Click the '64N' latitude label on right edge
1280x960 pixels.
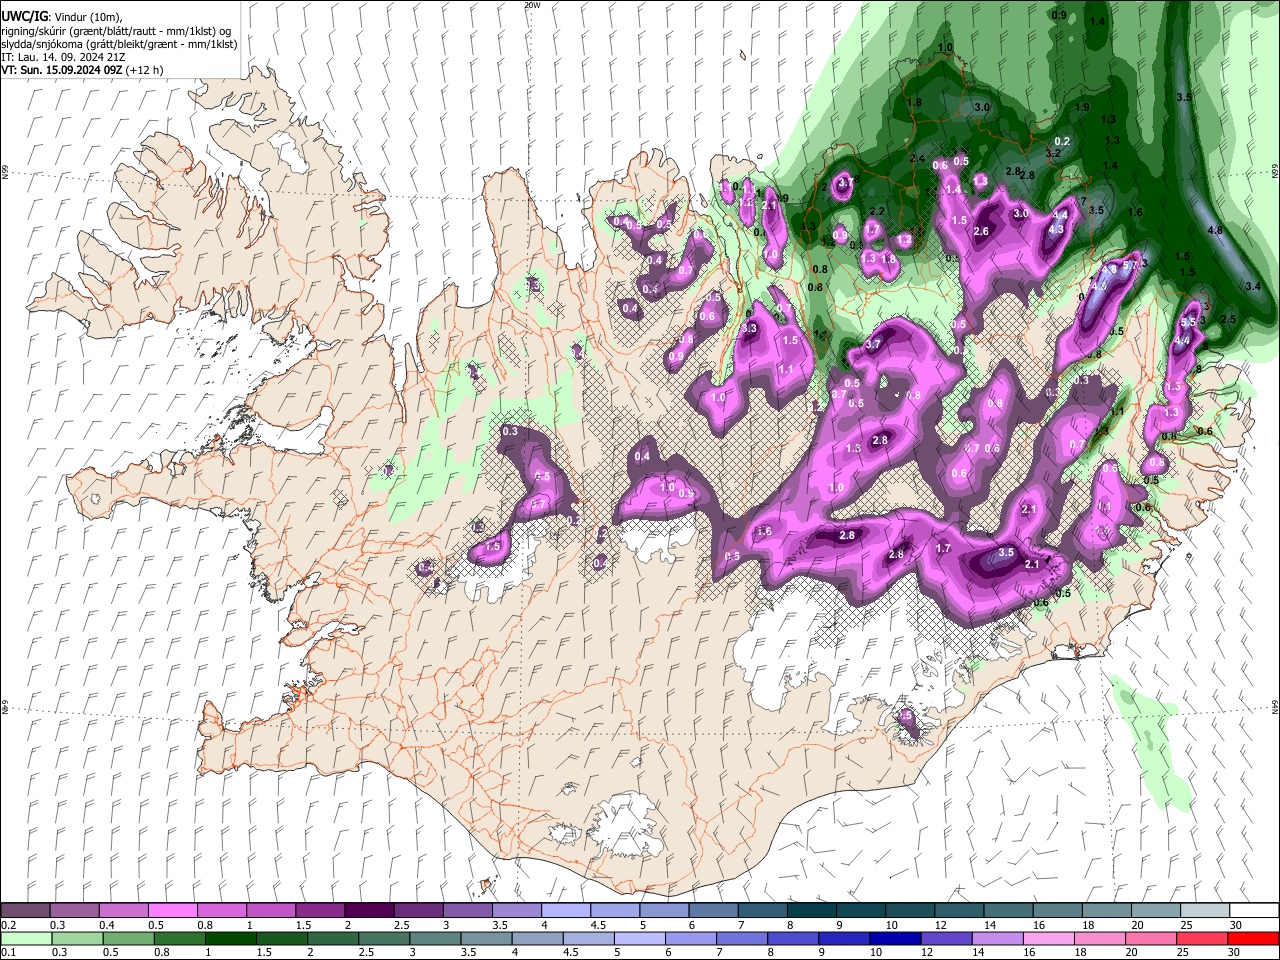(x=1275, y=706)
